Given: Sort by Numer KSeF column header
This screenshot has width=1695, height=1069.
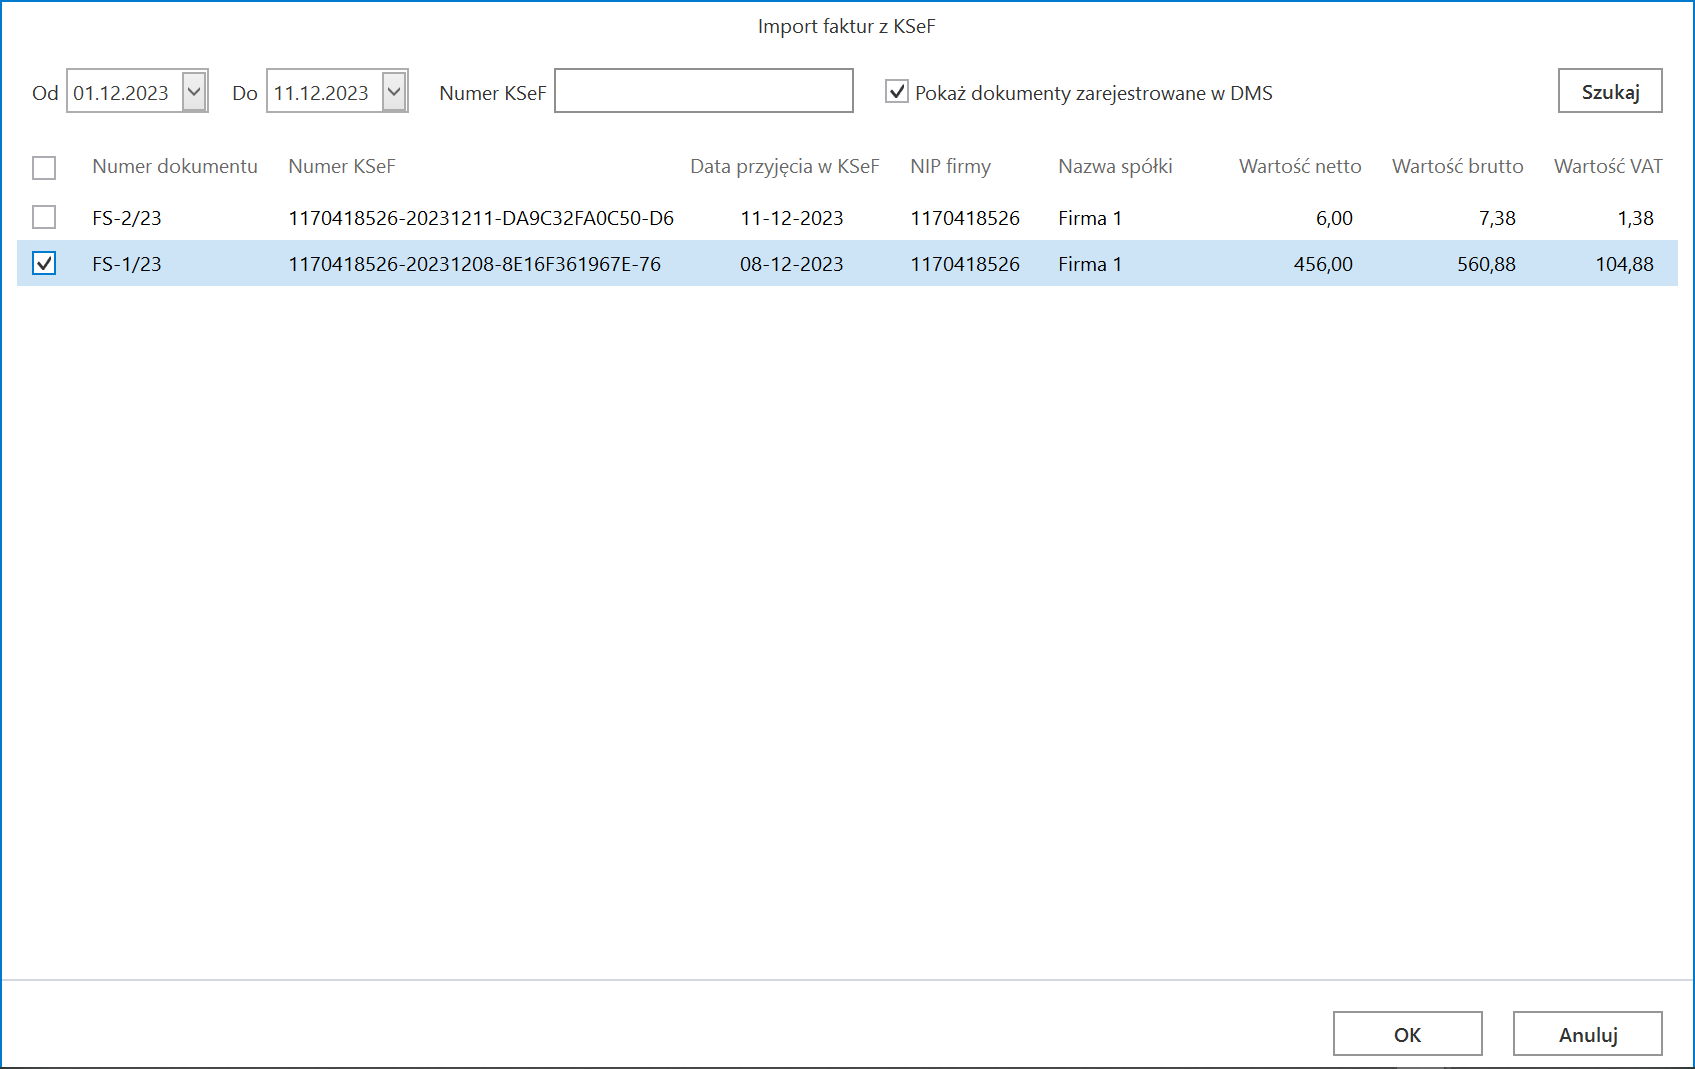Looking at the screenshot, I should click(x=342, y=166).
